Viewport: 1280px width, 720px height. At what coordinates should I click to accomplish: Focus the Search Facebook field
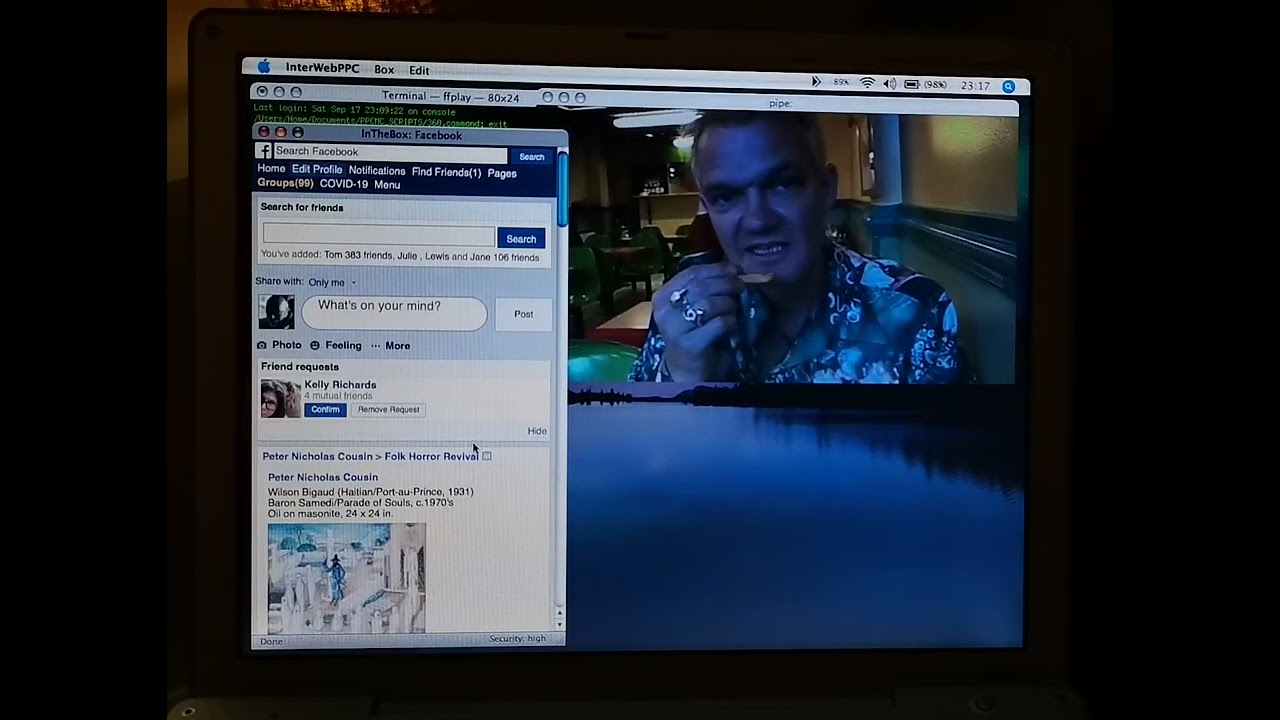(x=390, y=152)
